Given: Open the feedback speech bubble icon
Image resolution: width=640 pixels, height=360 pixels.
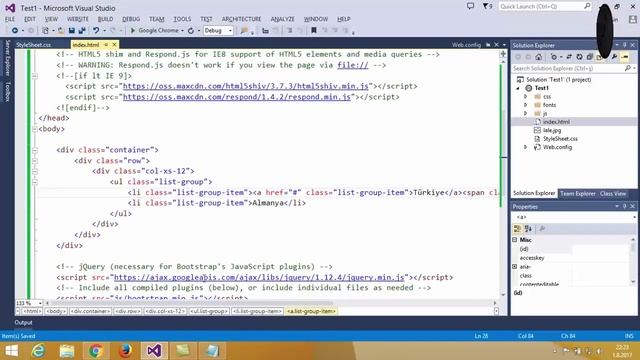Looking at the screenshot, I should 470,6.
